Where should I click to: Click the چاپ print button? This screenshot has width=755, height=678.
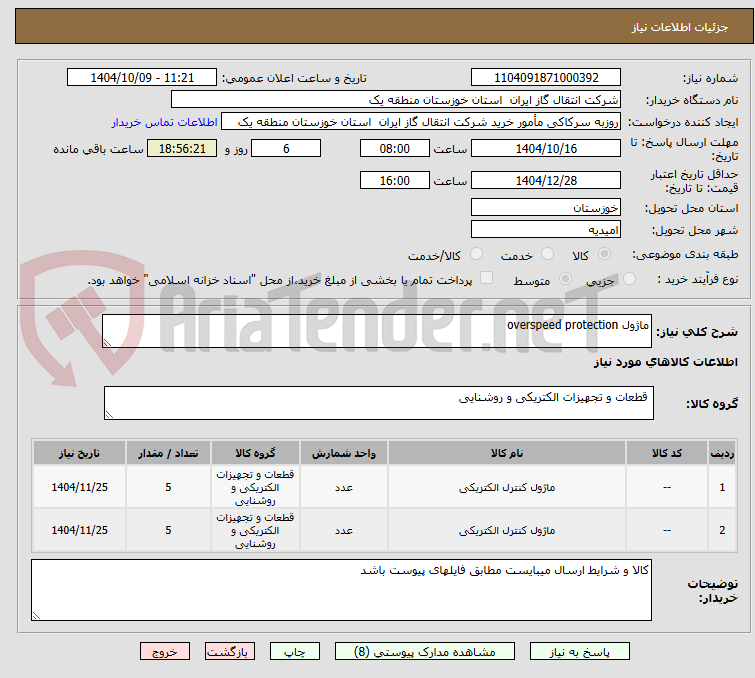[x=295, y=652]
